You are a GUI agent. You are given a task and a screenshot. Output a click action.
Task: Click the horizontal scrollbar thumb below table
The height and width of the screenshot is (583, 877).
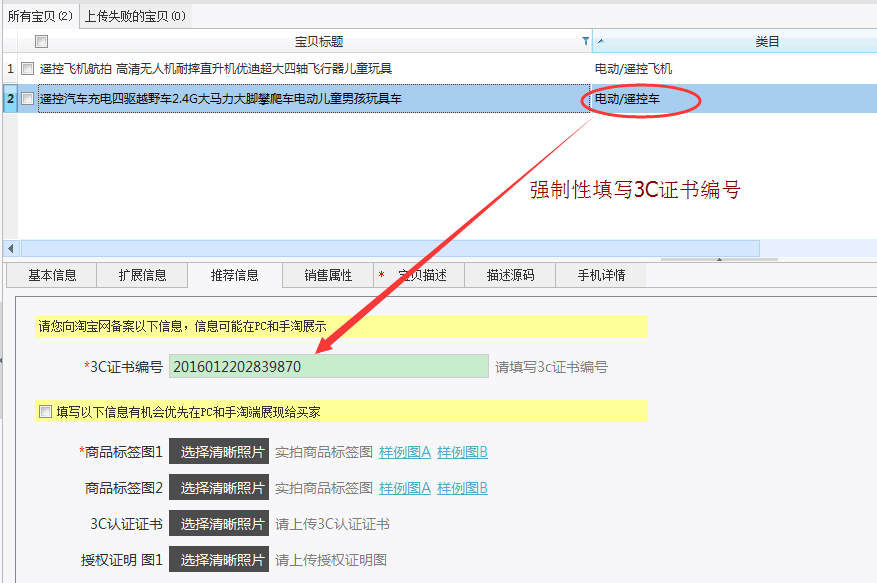coord(390,248)
